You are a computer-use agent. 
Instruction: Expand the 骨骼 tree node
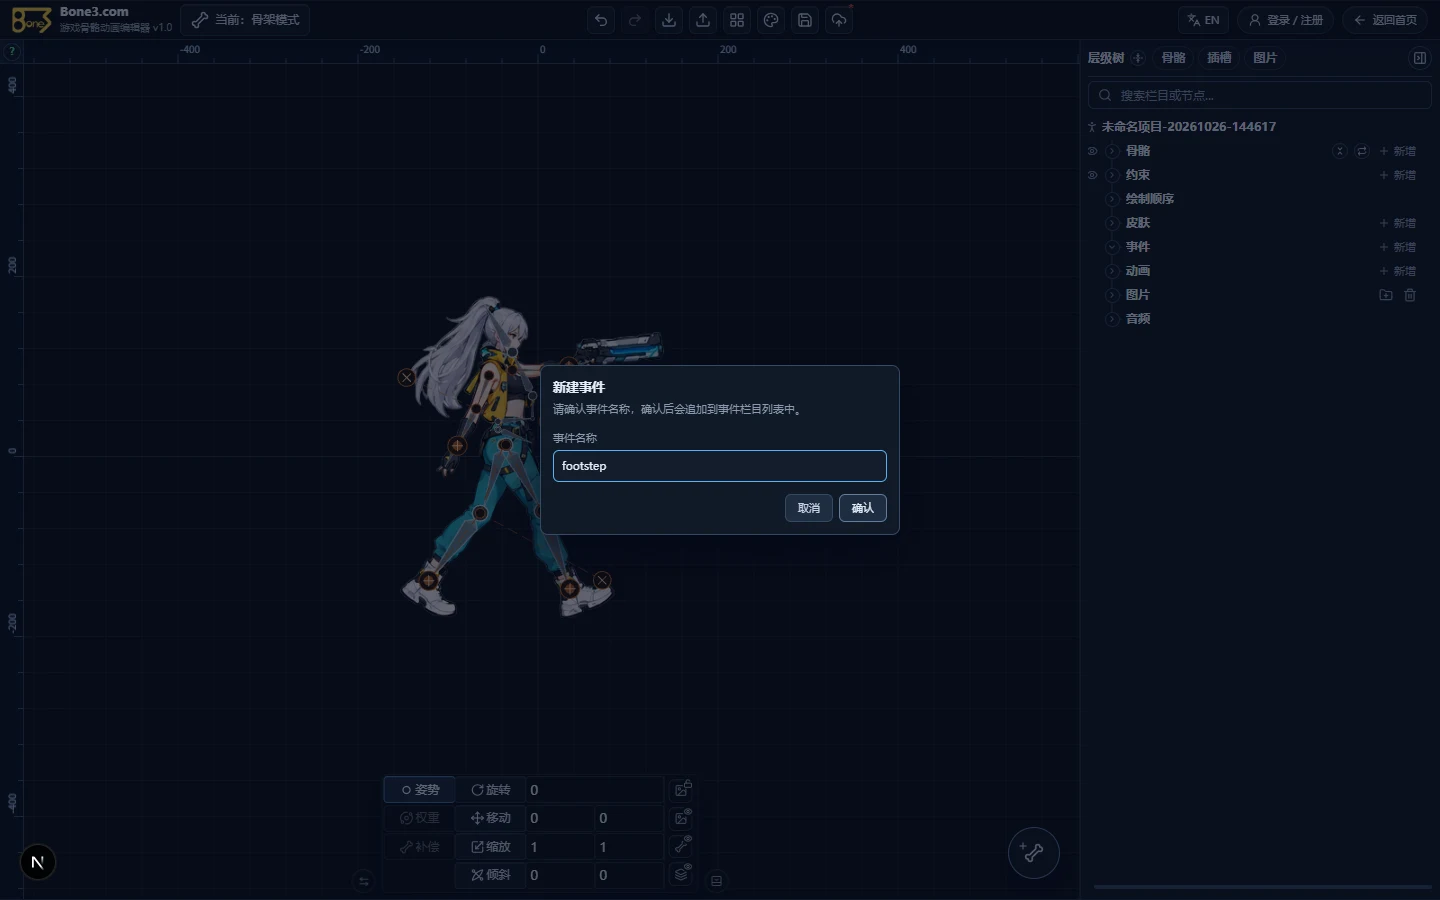coord(1112,151)
